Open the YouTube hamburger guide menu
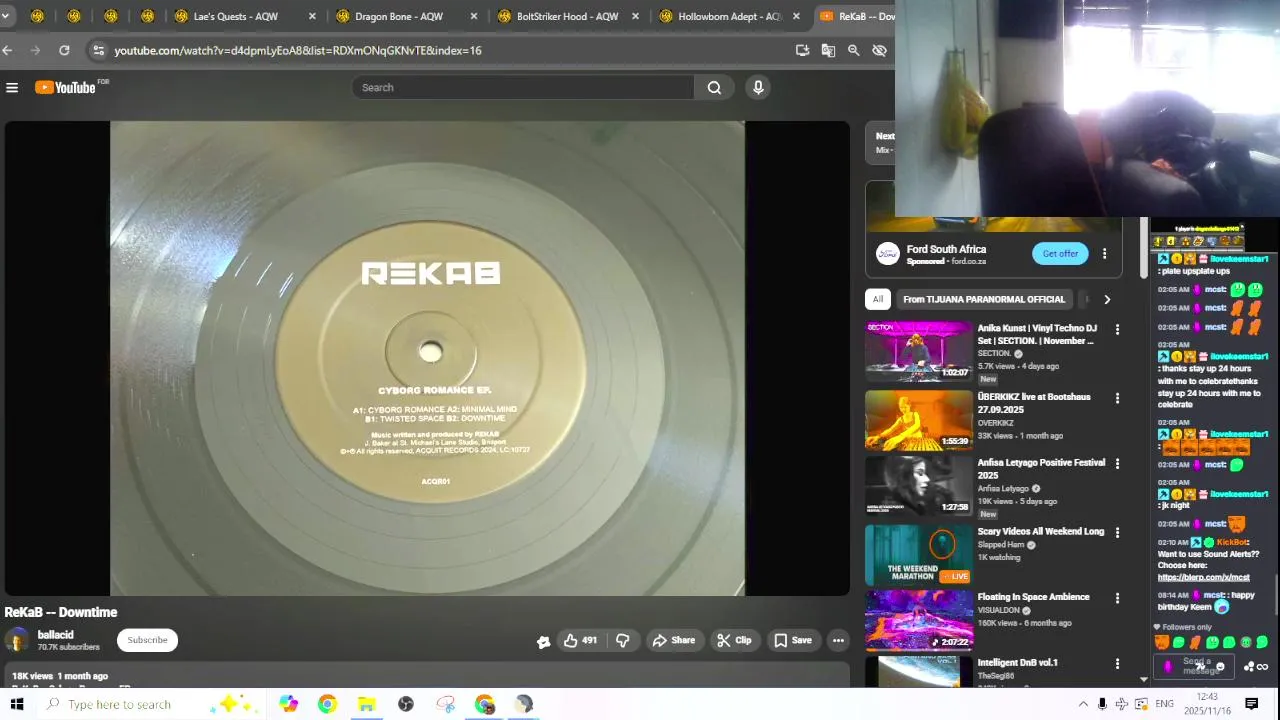Screen dimensions: 1280x720 12,88
